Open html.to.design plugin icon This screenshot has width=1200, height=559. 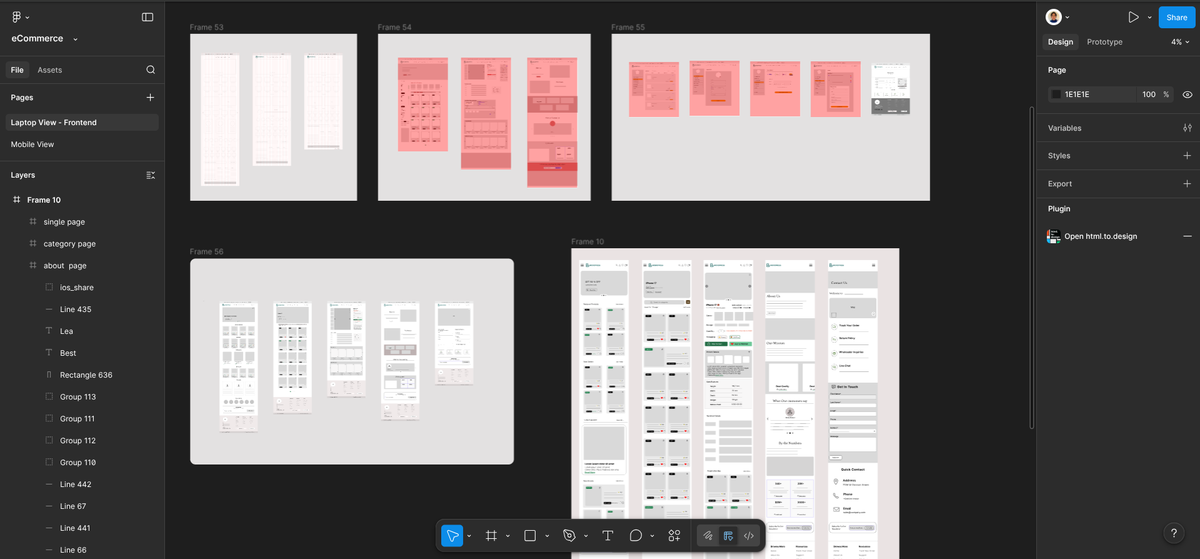point(1054,236)
